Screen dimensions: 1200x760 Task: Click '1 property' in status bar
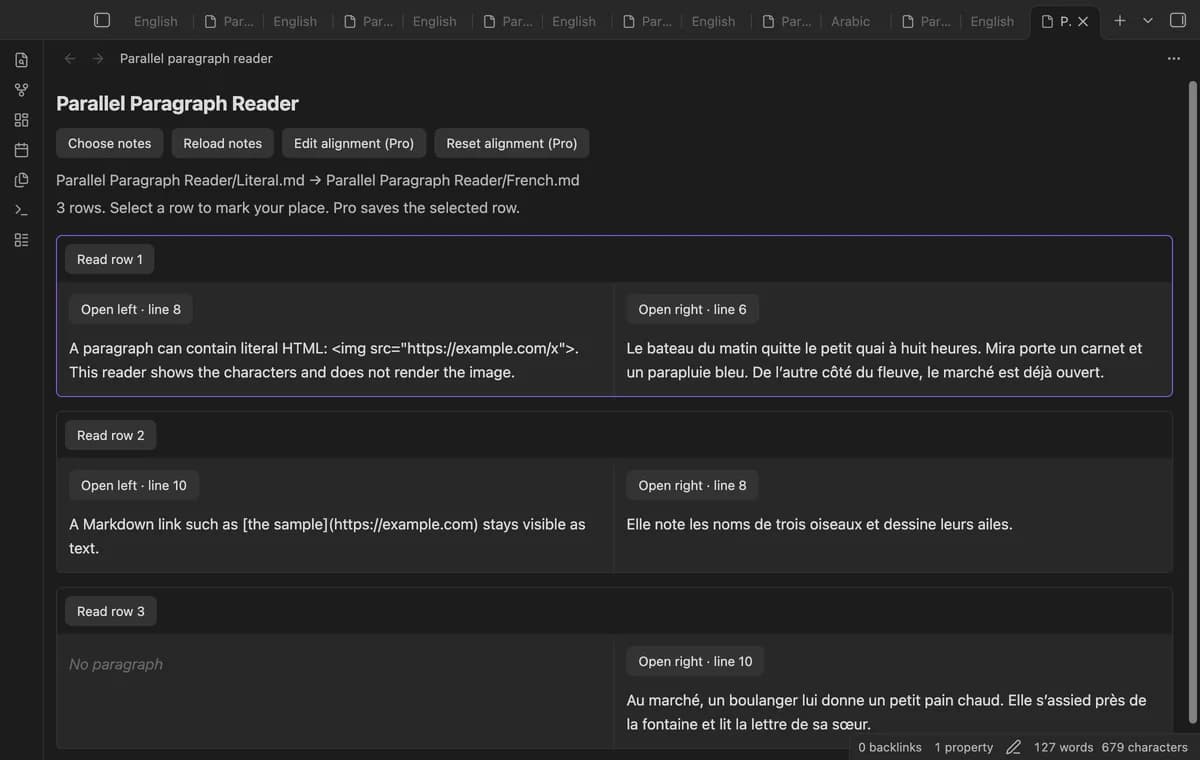tap(964, 747)
